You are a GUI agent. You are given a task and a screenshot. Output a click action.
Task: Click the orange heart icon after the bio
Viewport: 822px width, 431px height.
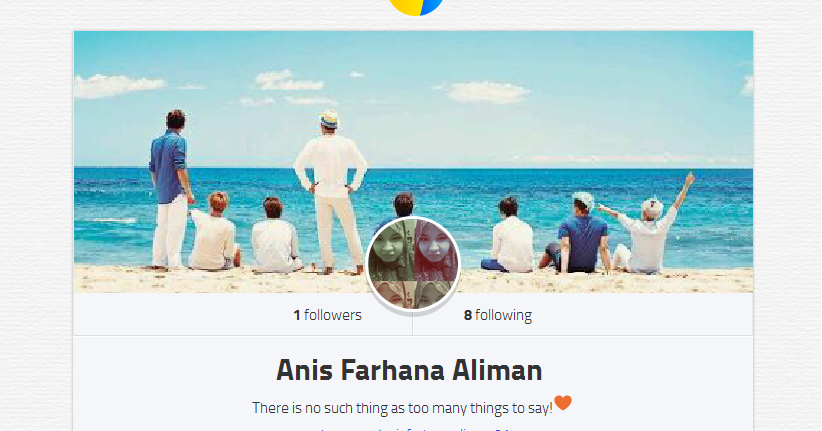(563, 403)
